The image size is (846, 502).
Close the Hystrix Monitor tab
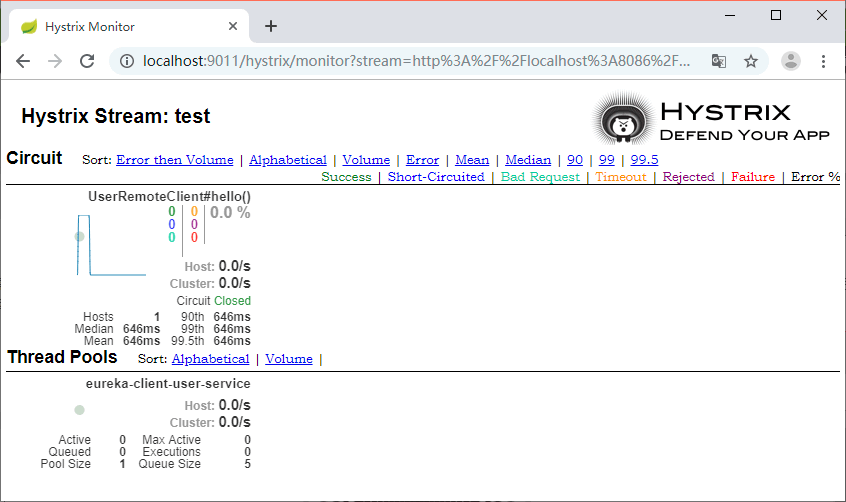point(233,26)
